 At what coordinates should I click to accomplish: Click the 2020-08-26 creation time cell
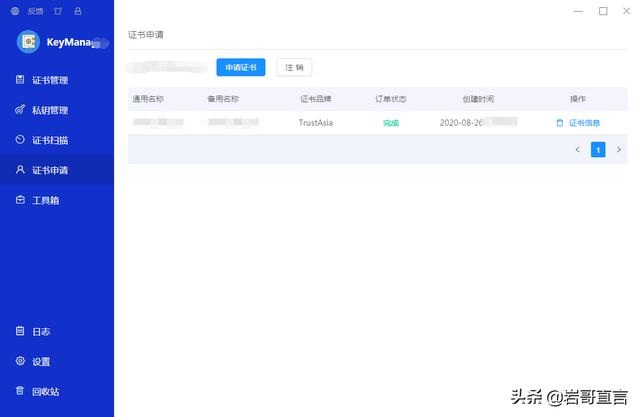point(478,122)
